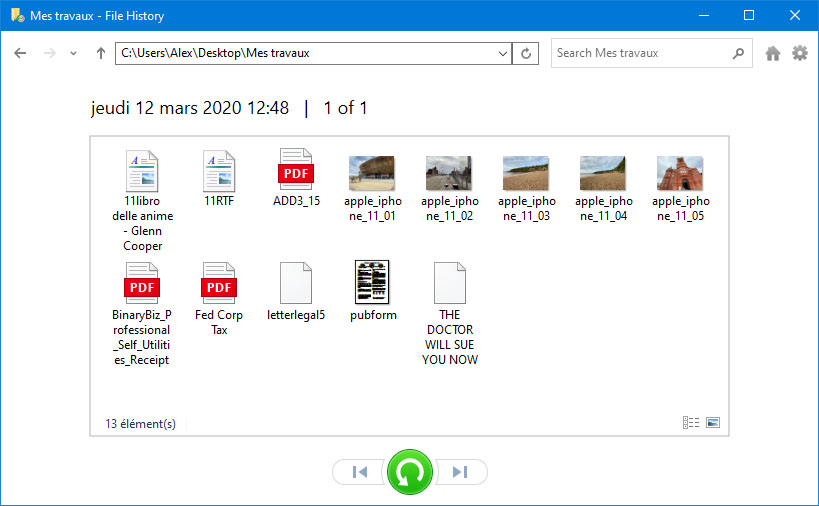Go to next version

click(x=460, y=472)
